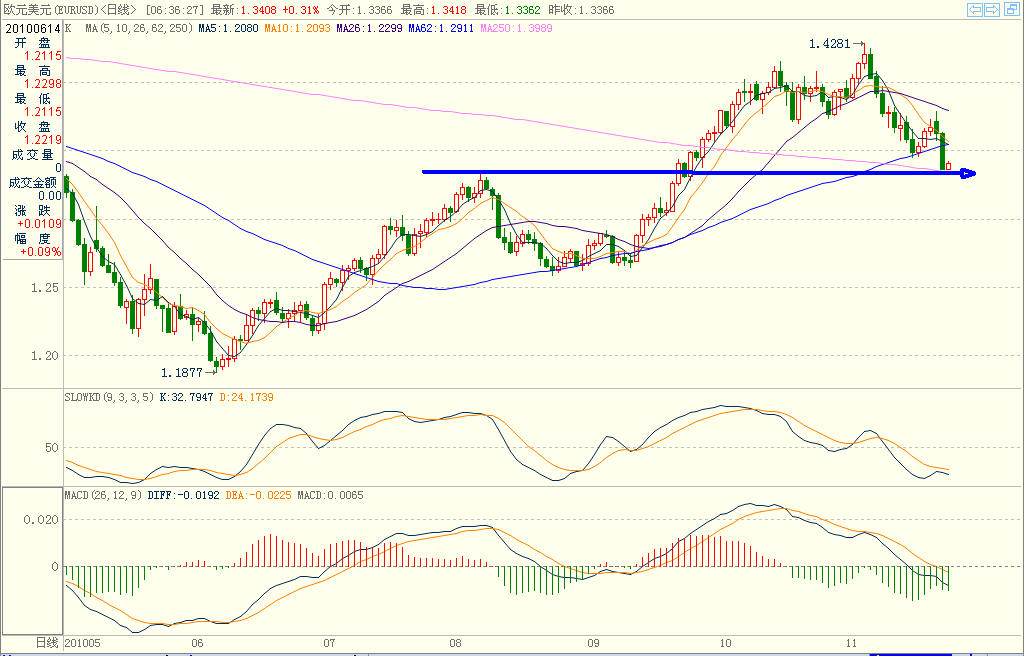
Task: Click the 1.1877 low price marker
Action: point(182,373)
